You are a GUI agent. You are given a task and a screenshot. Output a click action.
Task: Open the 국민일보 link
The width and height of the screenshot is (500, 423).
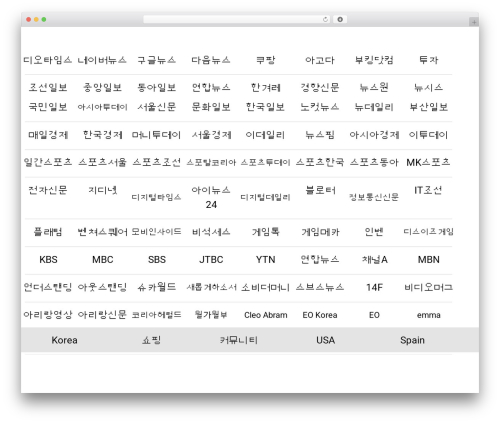pyautogui.click(x=48, y=107)
